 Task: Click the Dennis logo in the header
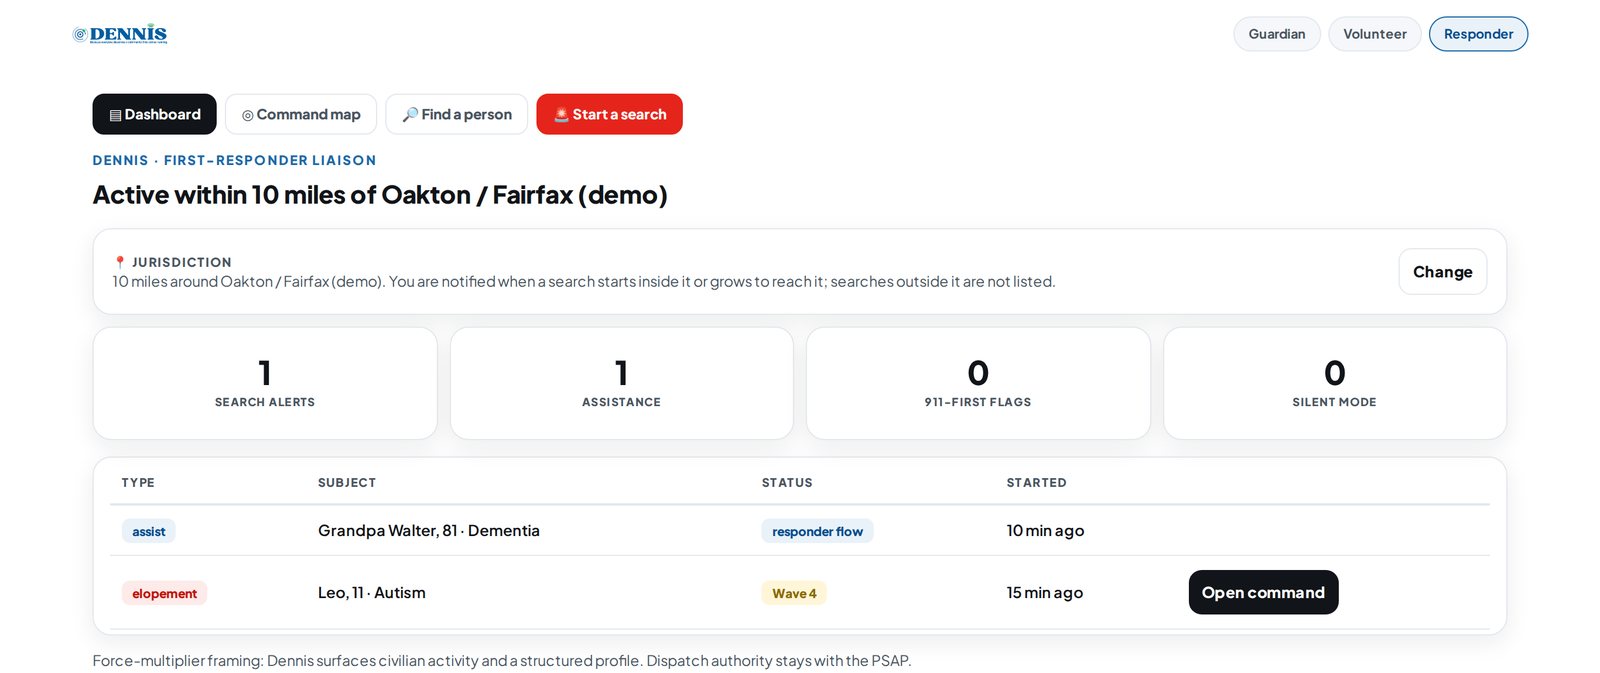pyautogui.click(x=120, y=34)
